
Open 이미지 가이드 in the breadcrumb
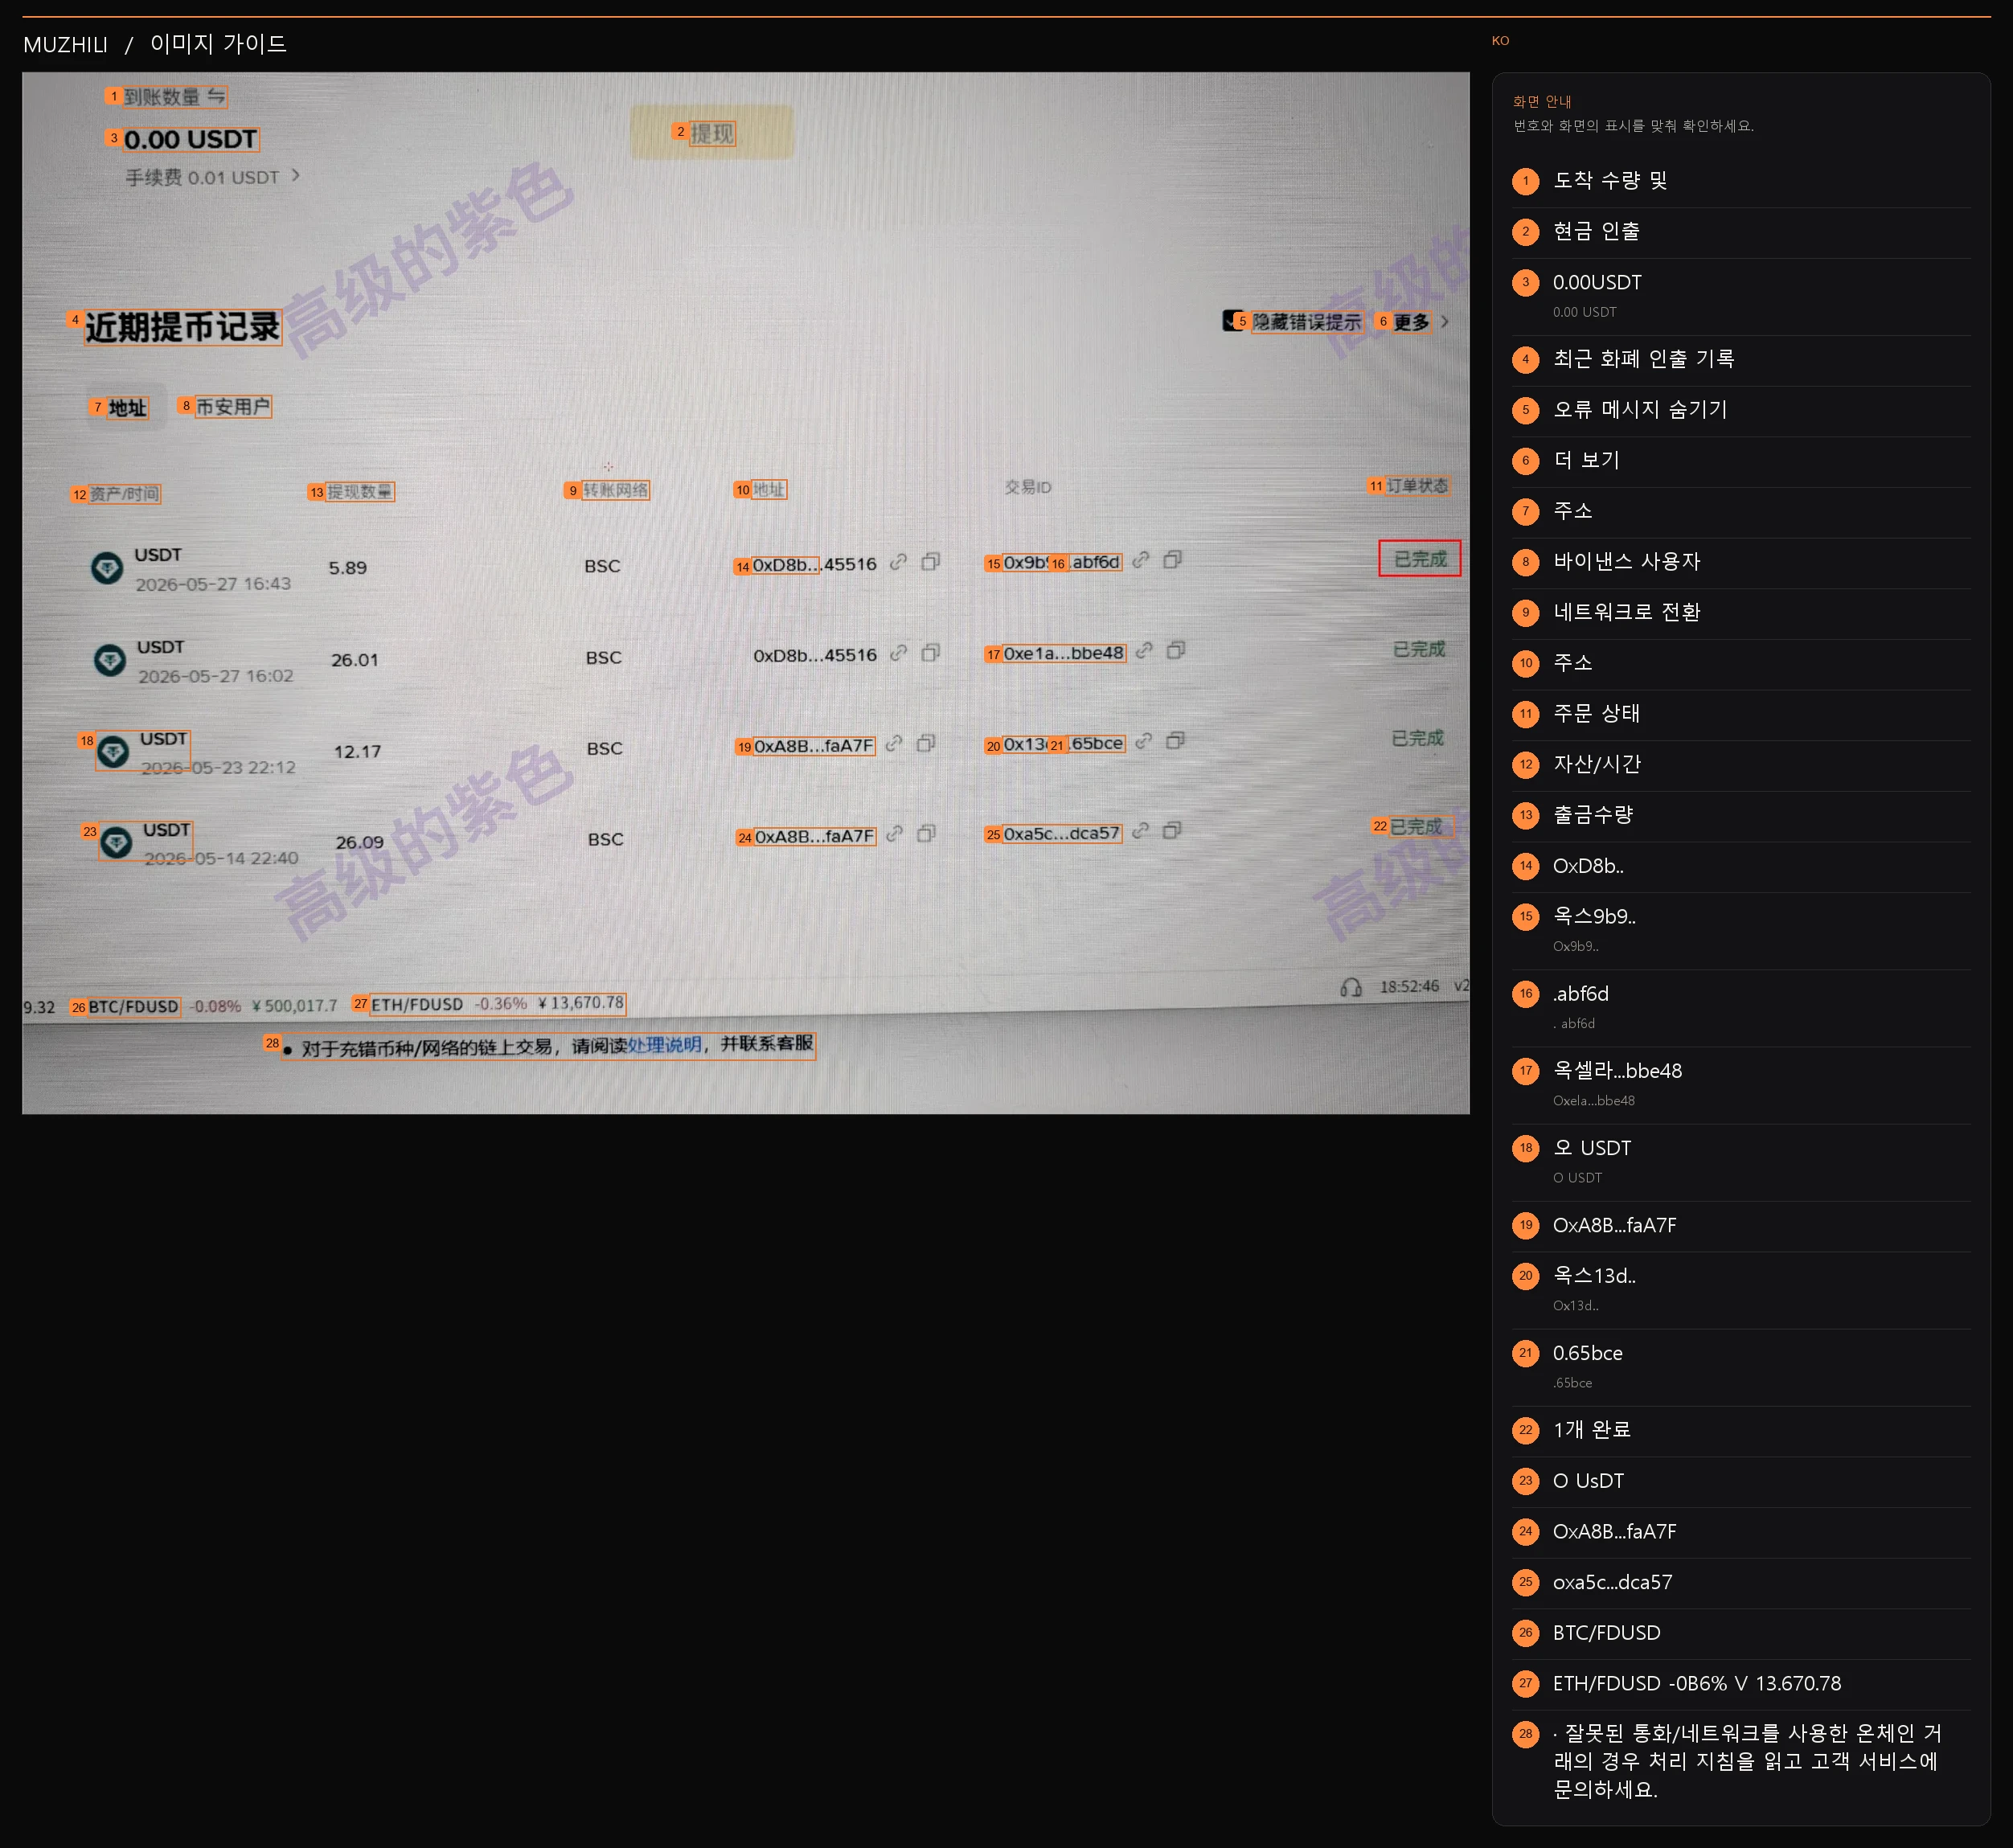click(x=218, y=44)
